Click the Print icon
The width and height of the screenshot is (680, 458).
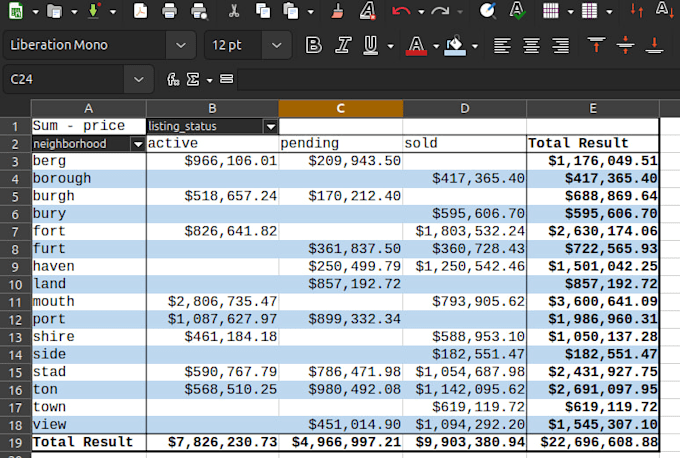[169, 11]
